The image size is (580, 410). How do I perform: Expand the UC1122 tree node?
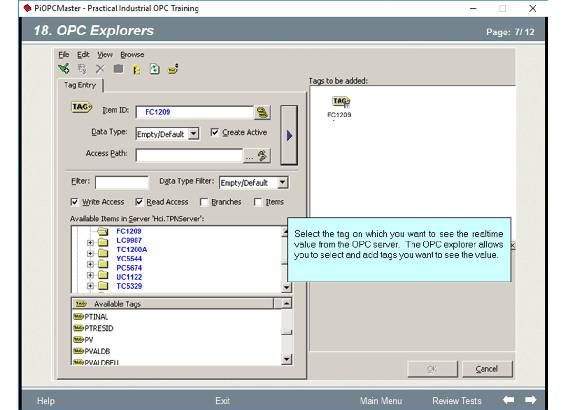click(90, 286)
